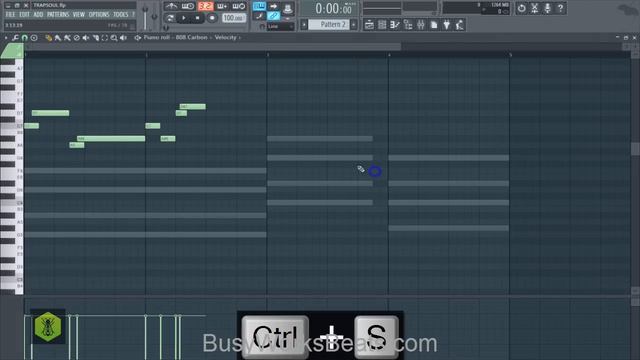Open the Browser panel
Screen dimensions: 640x360
(x=408, y=25)
